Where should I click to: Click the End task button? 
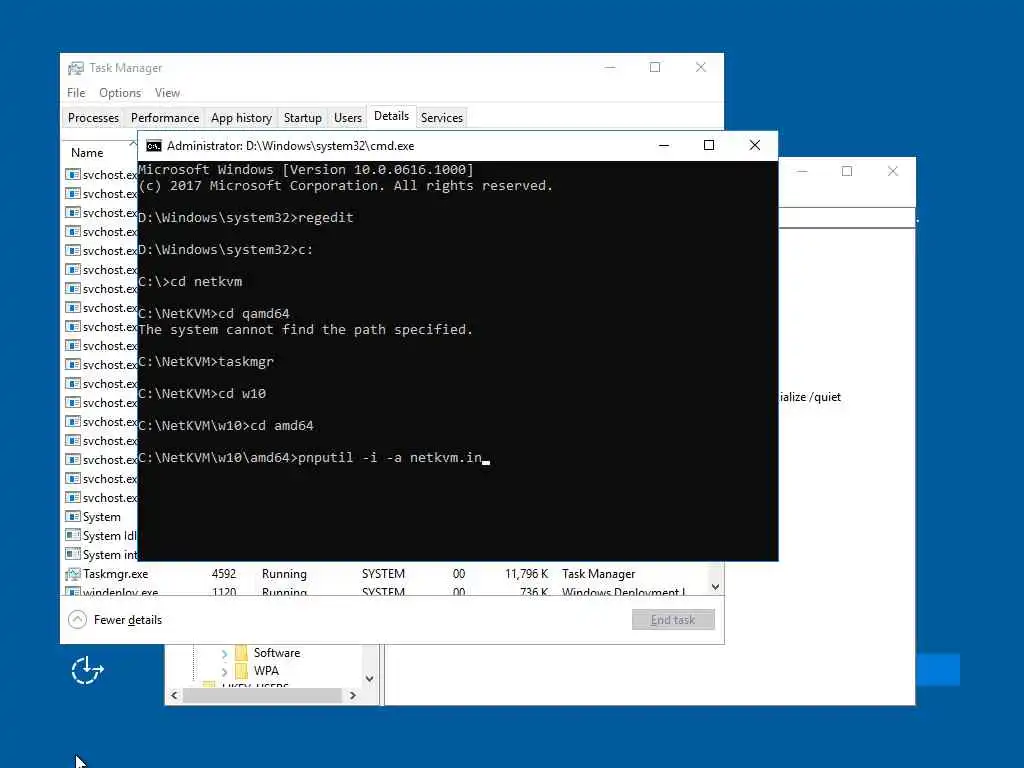(x=673, y=620)
